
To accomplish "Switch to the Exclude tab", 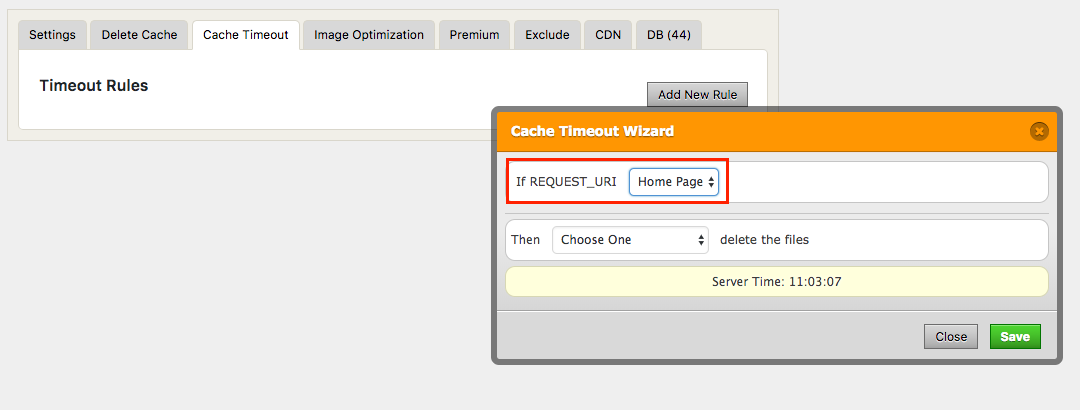I will [x=547, y=35].
